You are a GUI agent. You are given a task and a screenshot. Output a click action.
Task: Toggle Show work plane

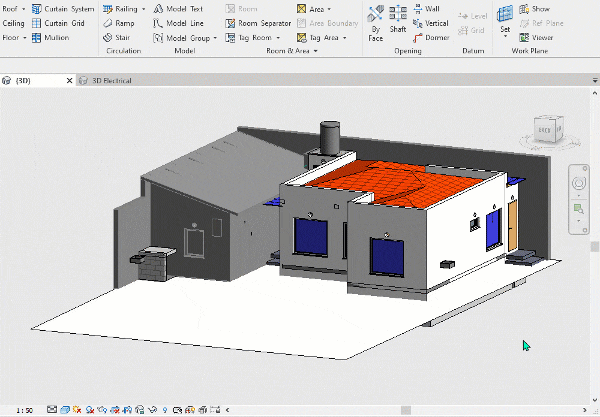(x=535, y=9)
